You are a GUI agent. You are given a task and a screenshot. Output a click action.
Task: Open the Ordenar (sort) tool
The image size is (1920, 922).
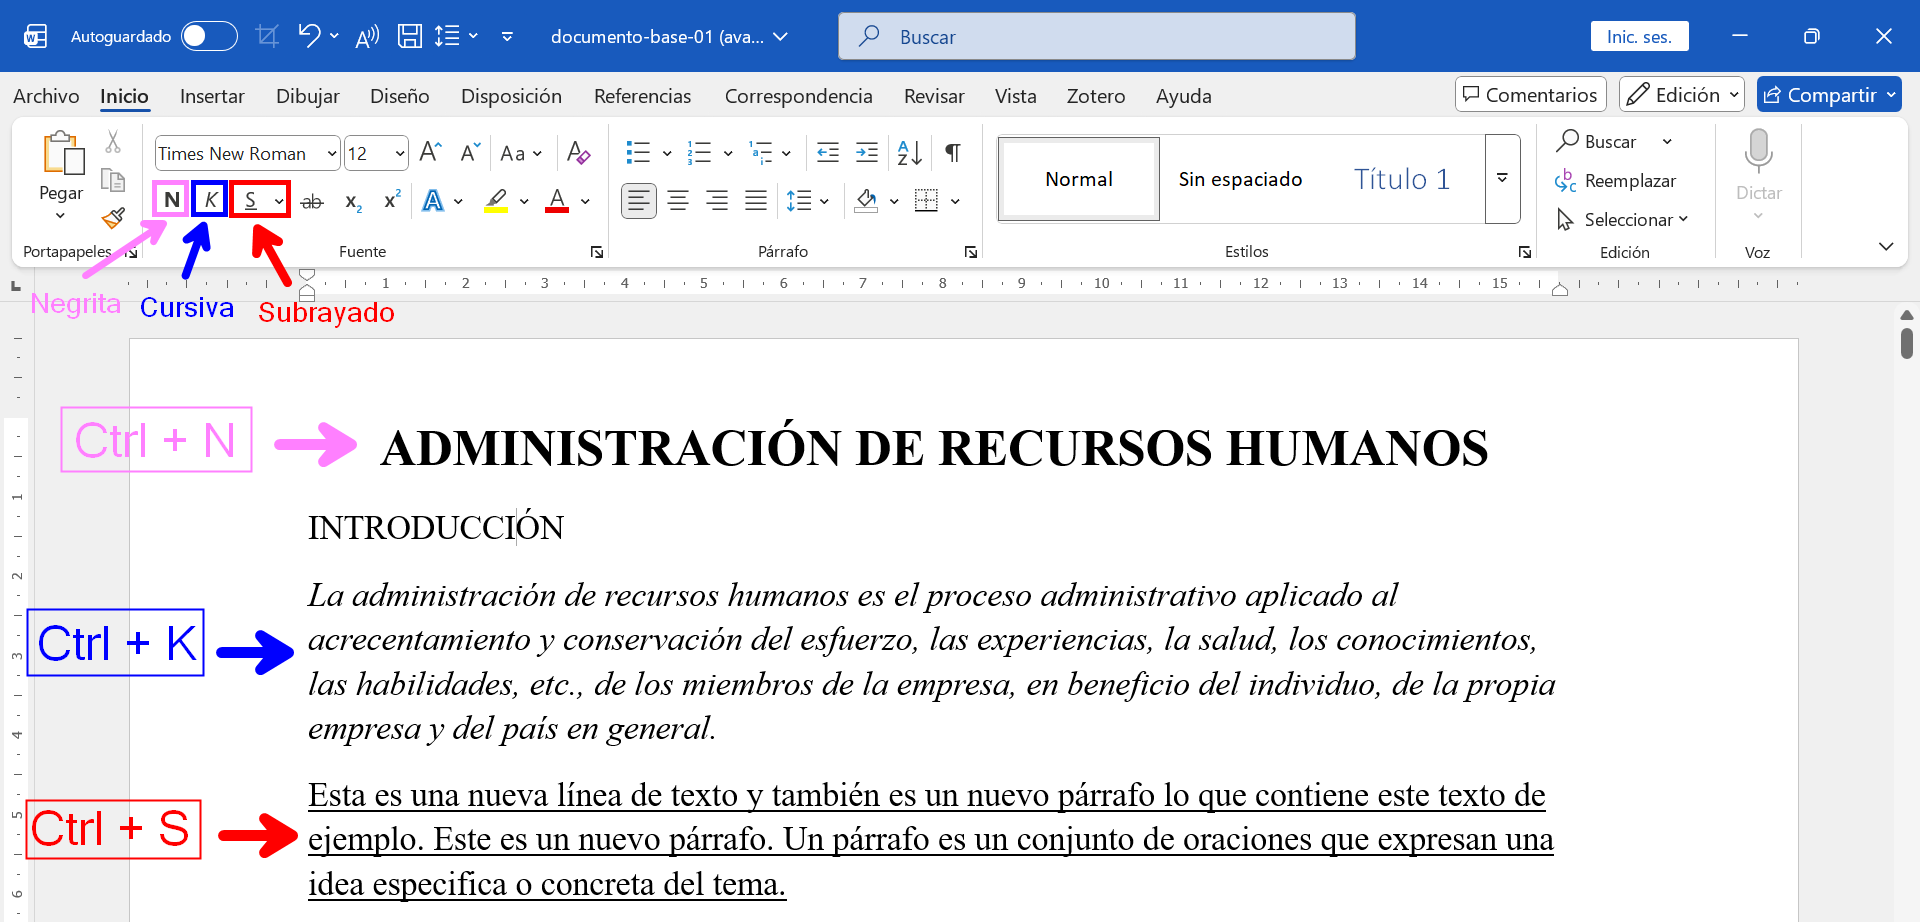(906, 152)
